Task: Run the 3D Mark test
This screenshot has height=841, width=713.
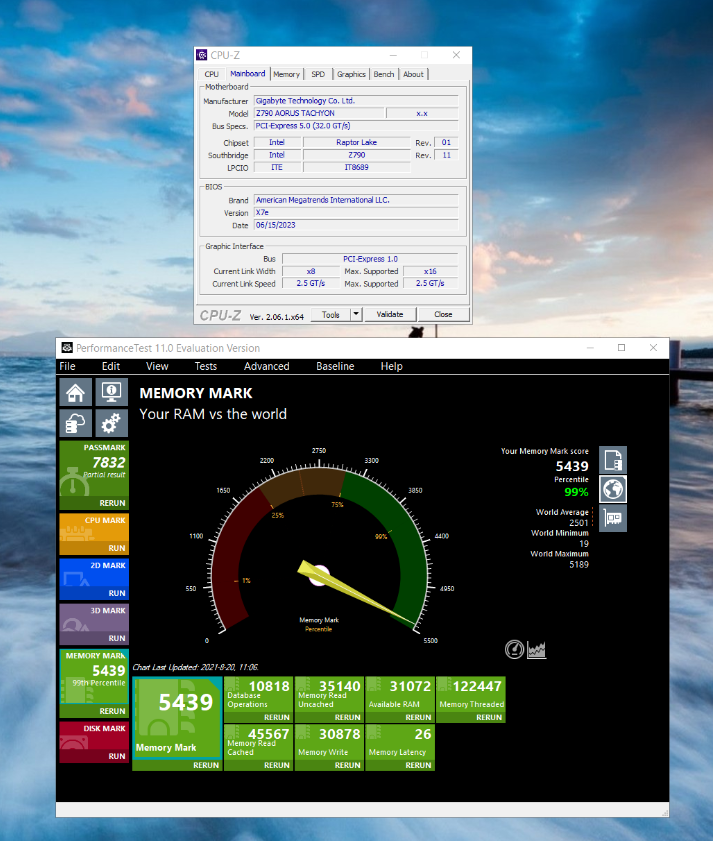Action: (x=116, y=638)
